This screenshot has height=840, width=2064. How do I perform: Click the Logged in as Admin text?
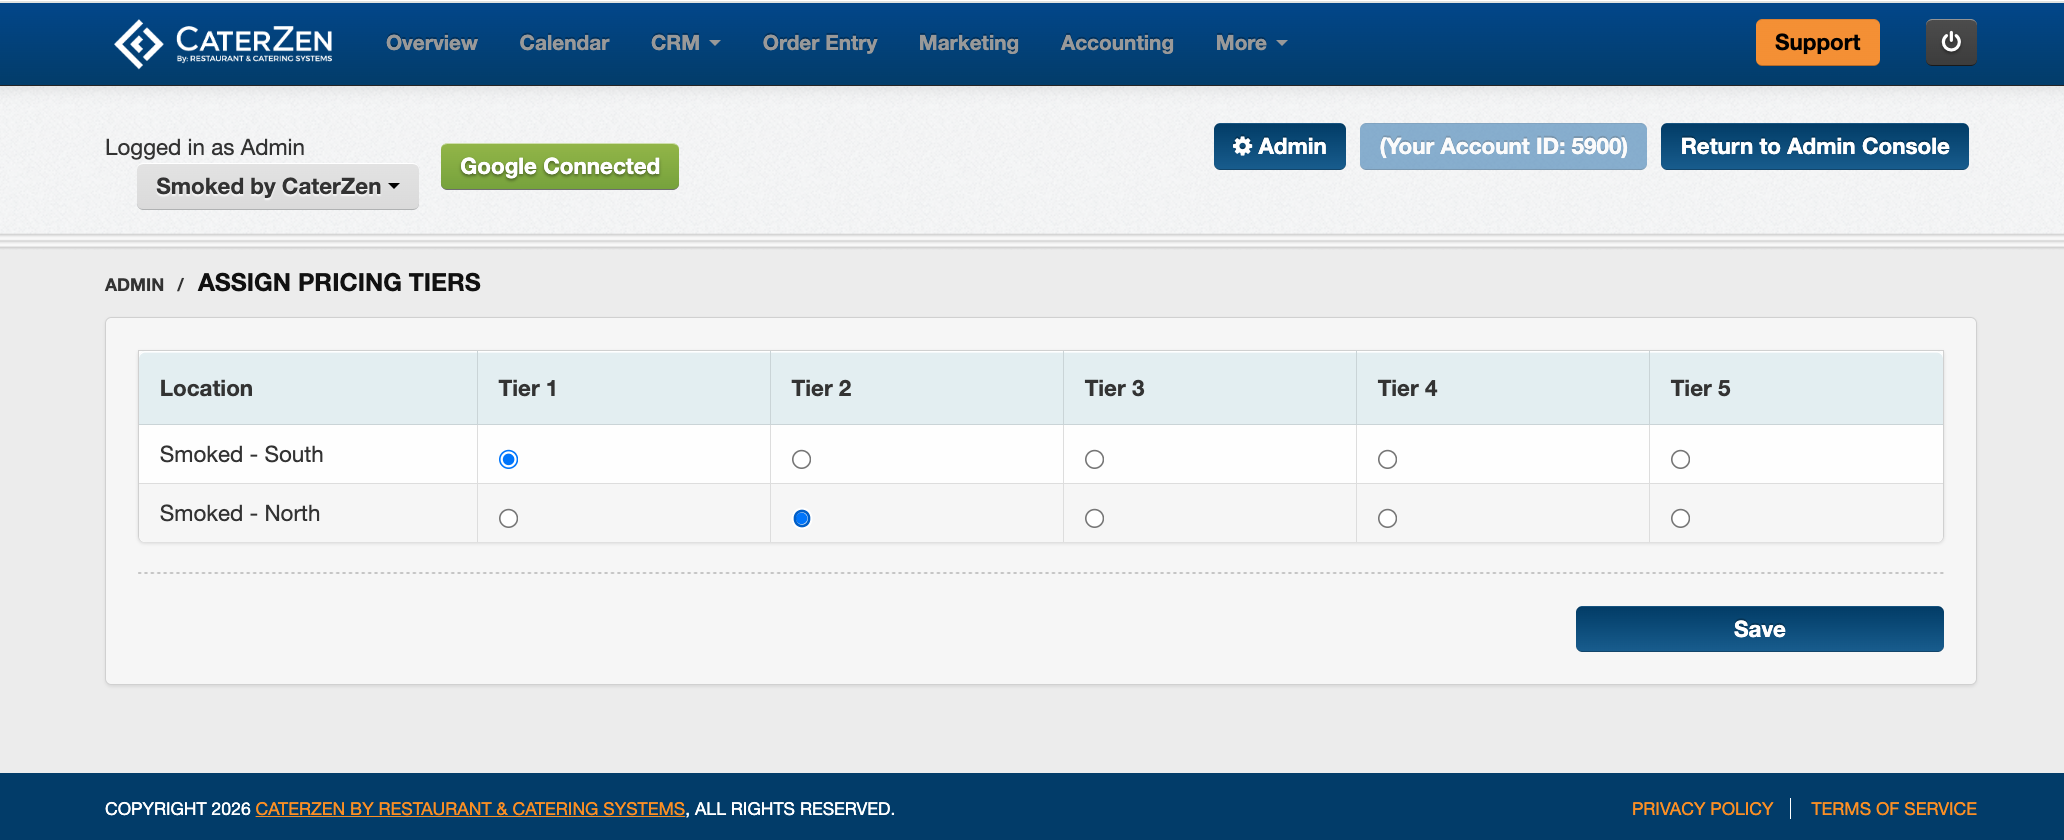(205, 147)
